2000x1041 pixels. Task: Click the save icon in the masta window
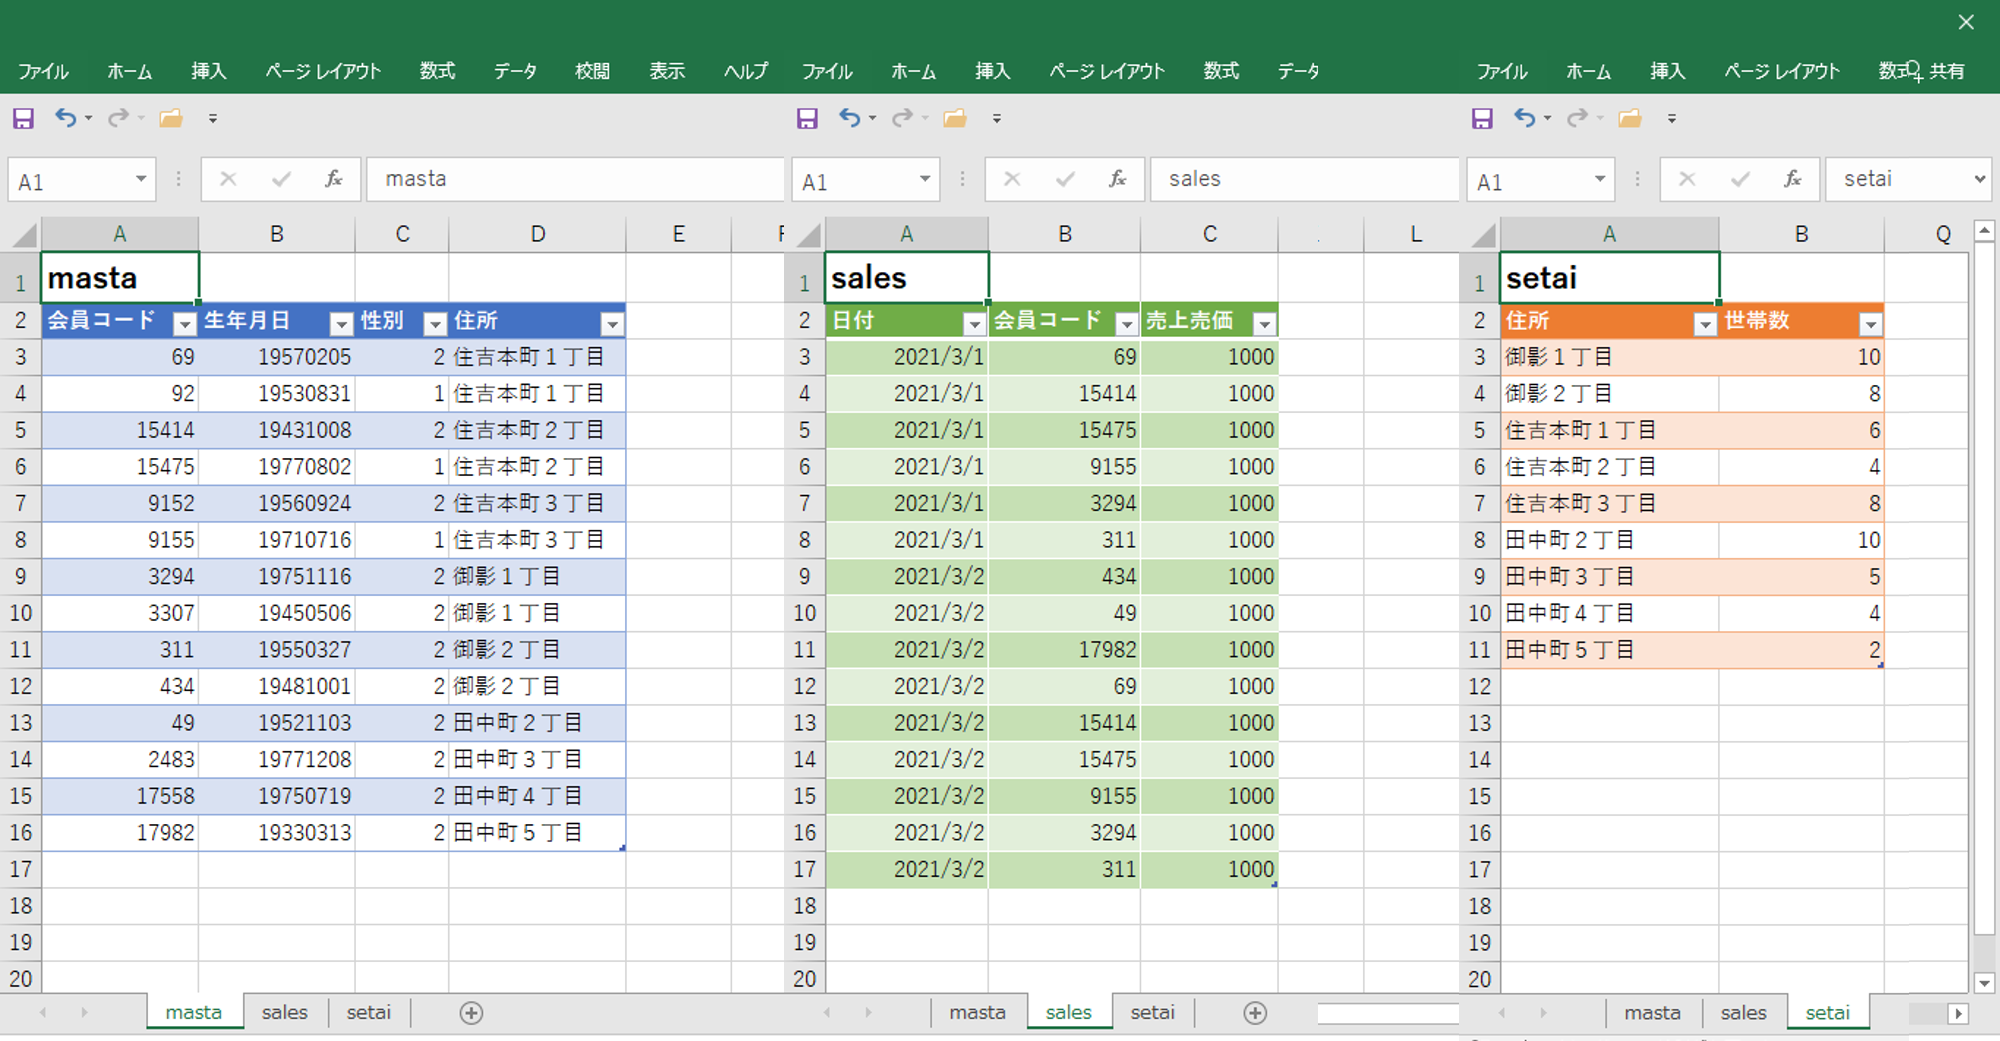click(x=23, y=119)
